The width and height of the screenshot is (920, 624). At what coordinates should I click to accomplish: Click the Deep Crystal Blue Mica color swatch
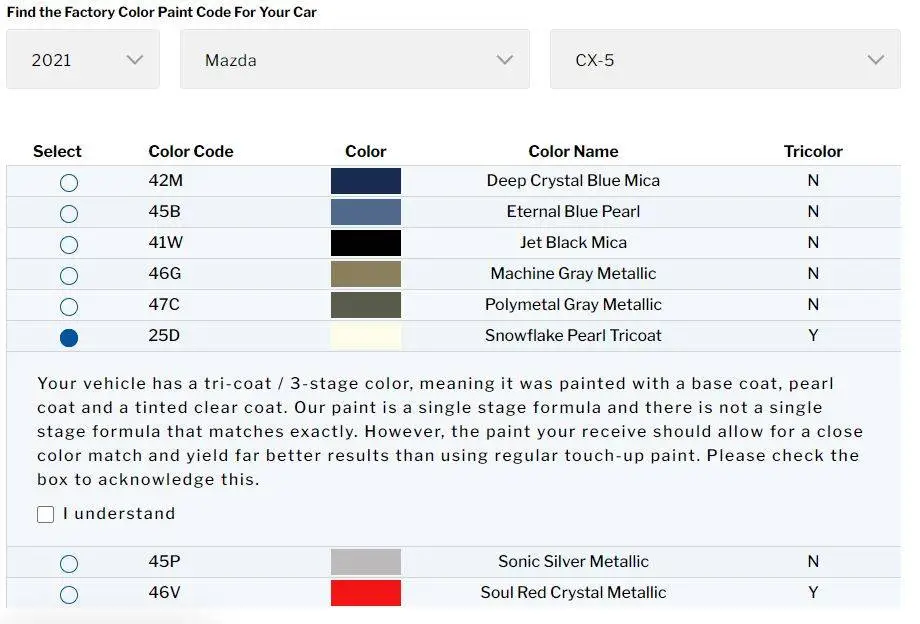[366, 181]
